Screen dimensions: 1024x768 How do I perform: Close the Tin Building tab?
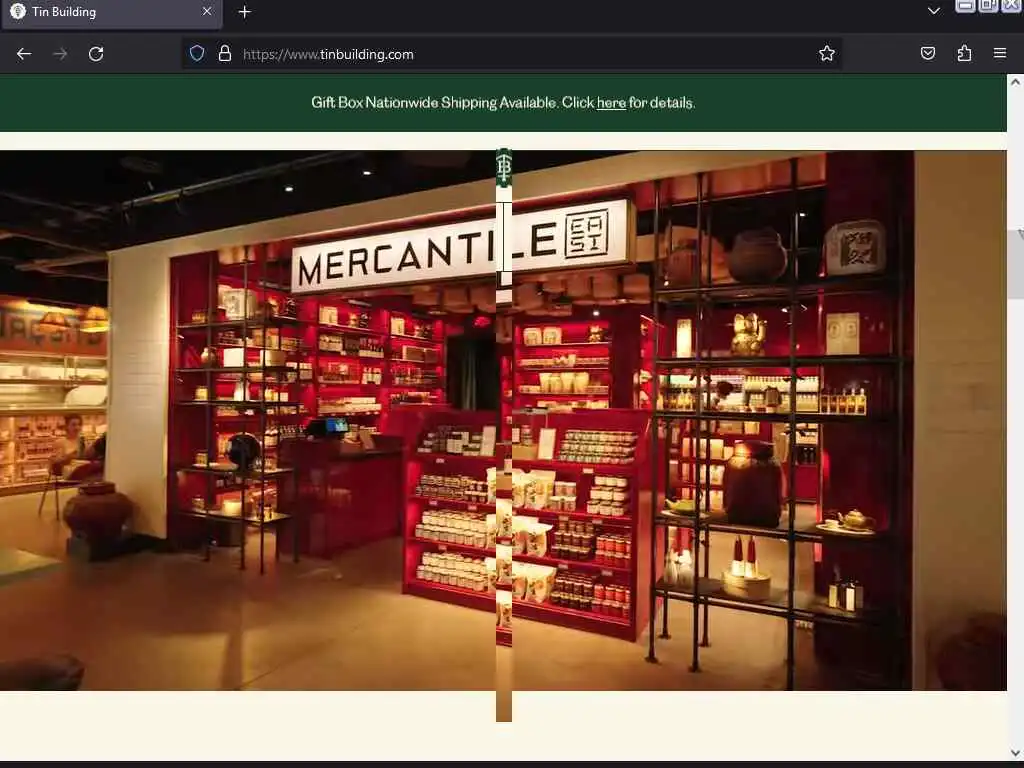(207, 12)
